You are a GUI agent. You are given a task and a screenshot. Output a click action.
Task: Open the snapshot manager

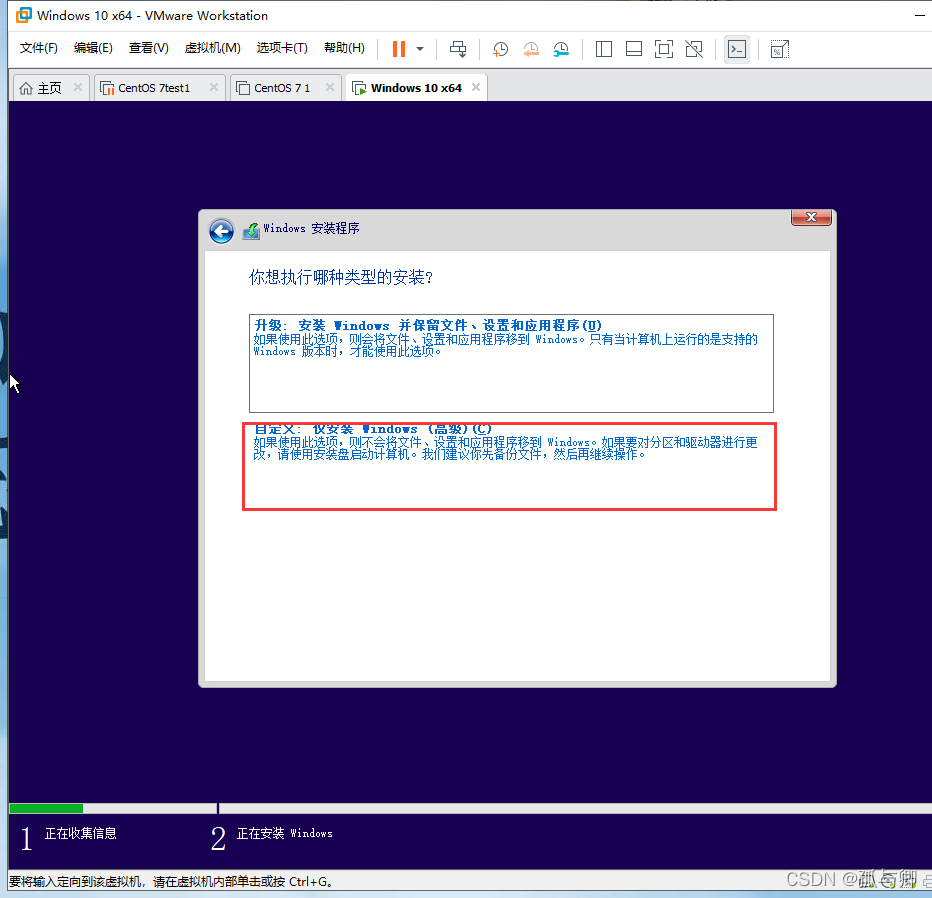(x=561, y=49)
